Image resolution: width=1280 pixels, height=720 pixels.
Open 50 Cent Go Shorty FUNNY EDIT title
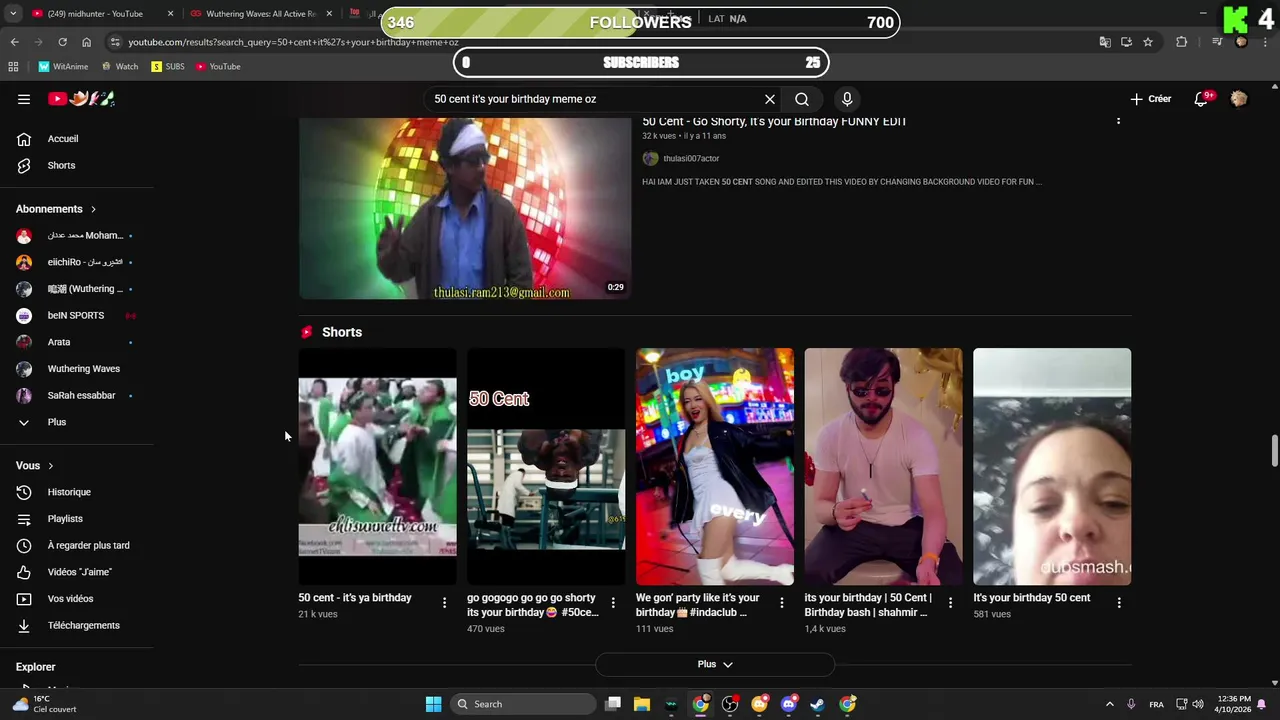(774, 121)
